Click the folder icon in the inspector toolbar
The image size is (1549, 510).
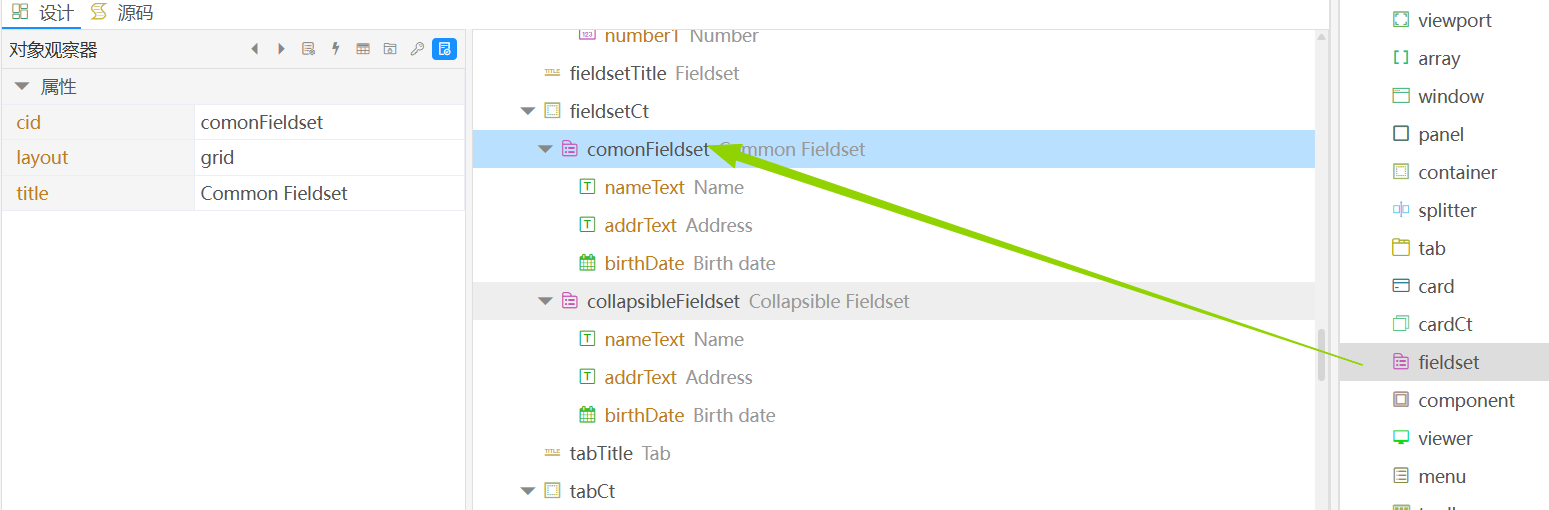tap(390, 49)
